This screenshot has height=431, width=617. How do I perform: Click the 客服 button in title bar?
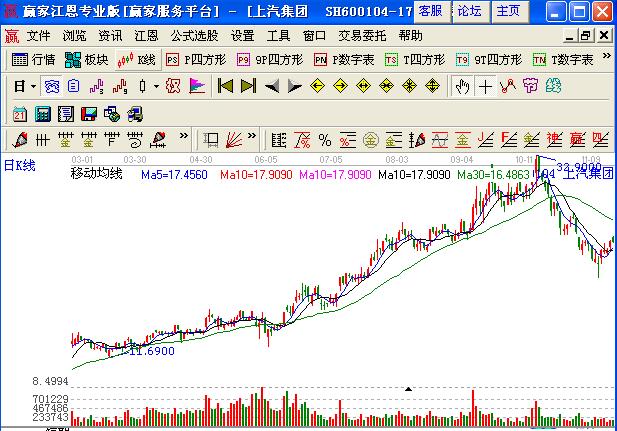[x=430, y=10]
